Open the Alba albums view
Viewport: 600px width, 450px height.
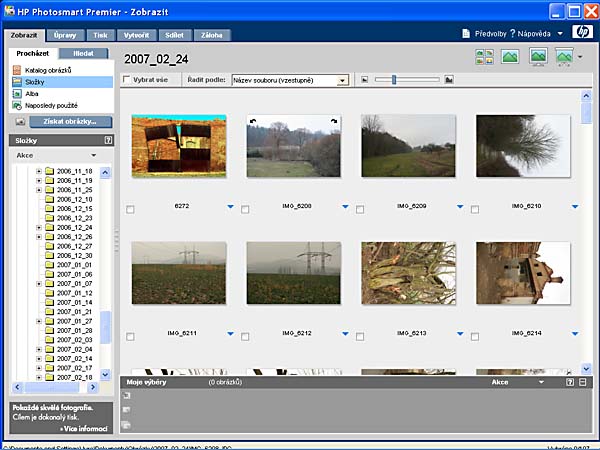[x=32, y=93]
